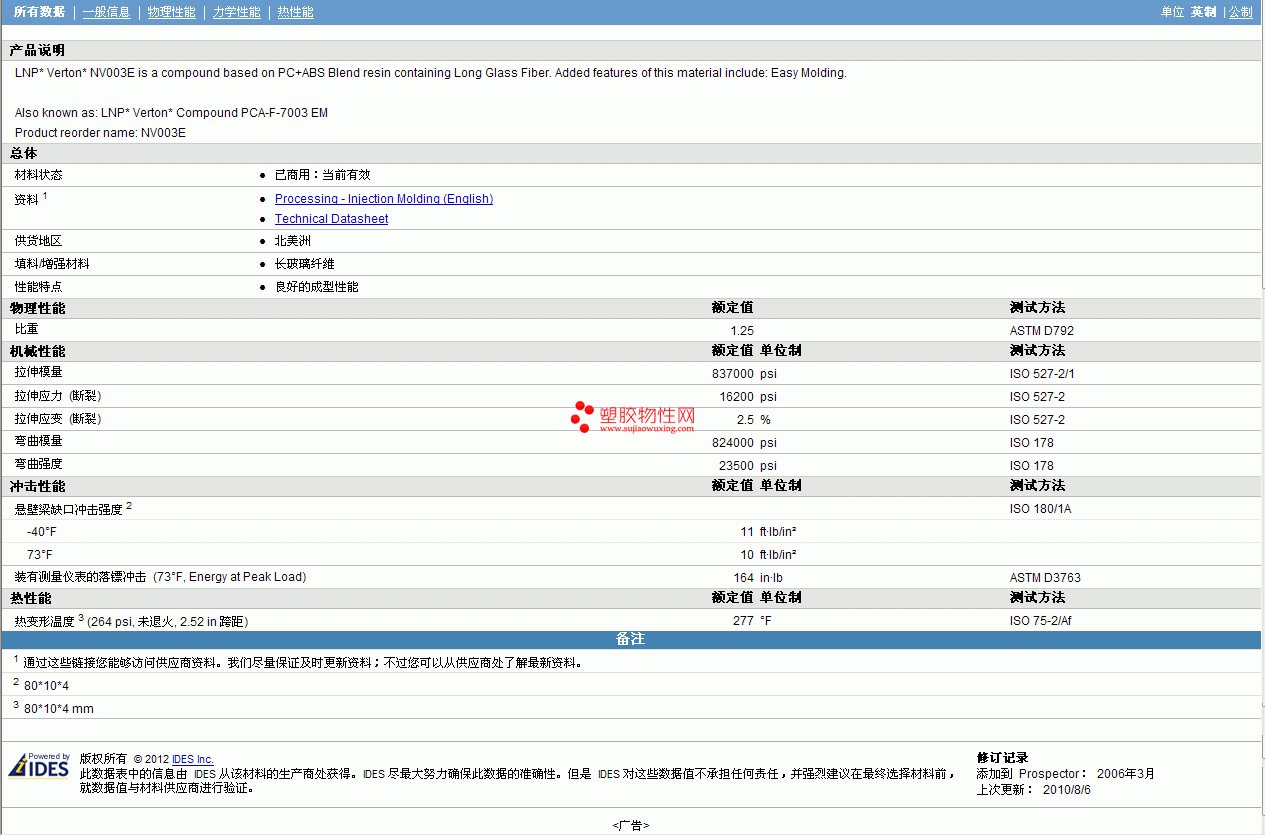This screenshot has height=835, width=1265.
Task: Click the 弯曲模量 row label
Action: 39,441
